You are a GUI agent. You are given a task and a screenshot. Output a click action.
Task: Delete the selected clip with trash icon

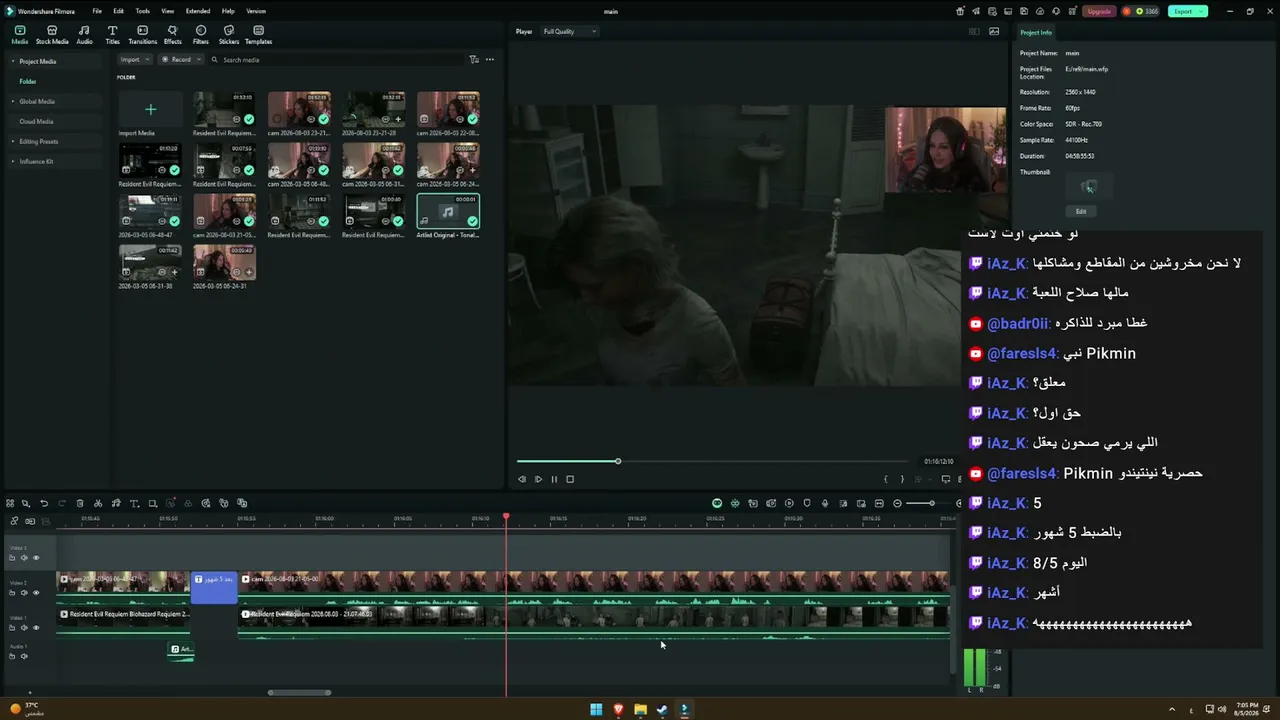(80, 503)
